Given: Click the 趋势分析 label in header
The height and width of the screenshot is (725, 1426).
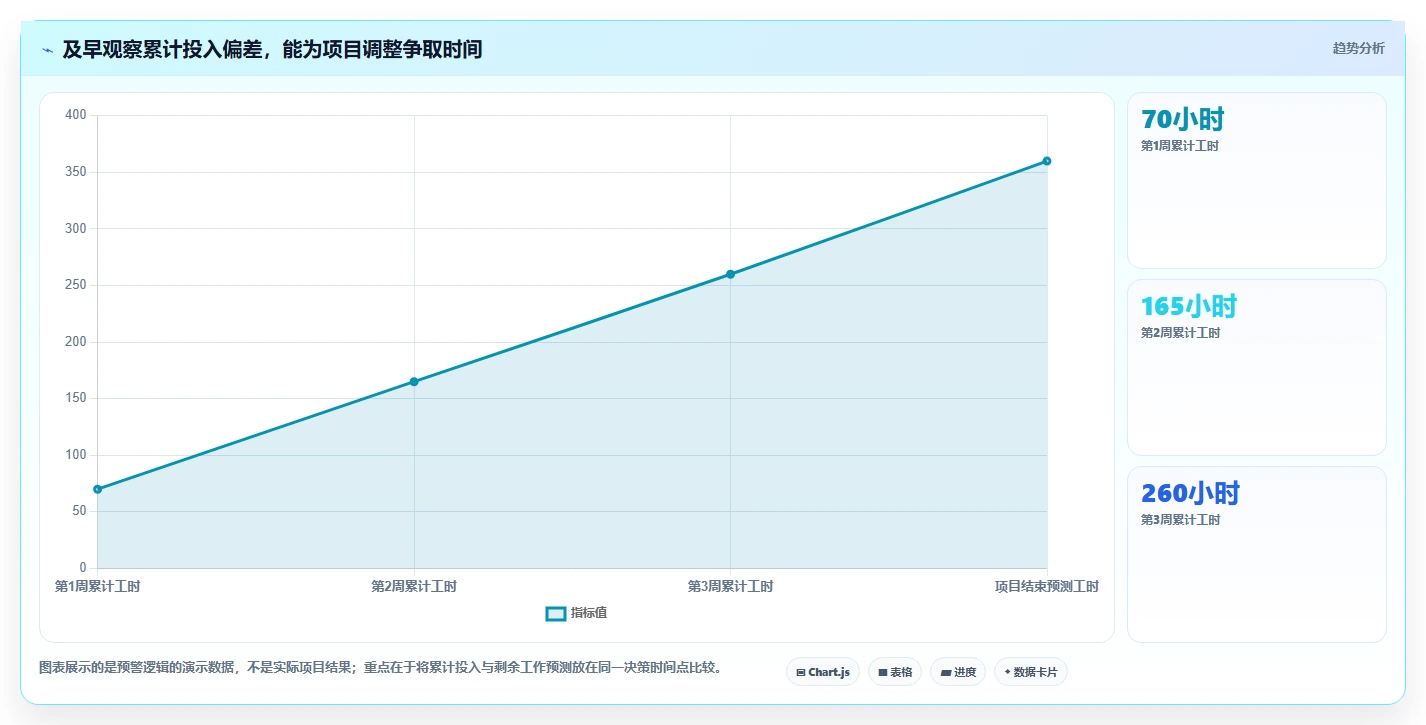Looking at the screenshot, I should 1358,48.
